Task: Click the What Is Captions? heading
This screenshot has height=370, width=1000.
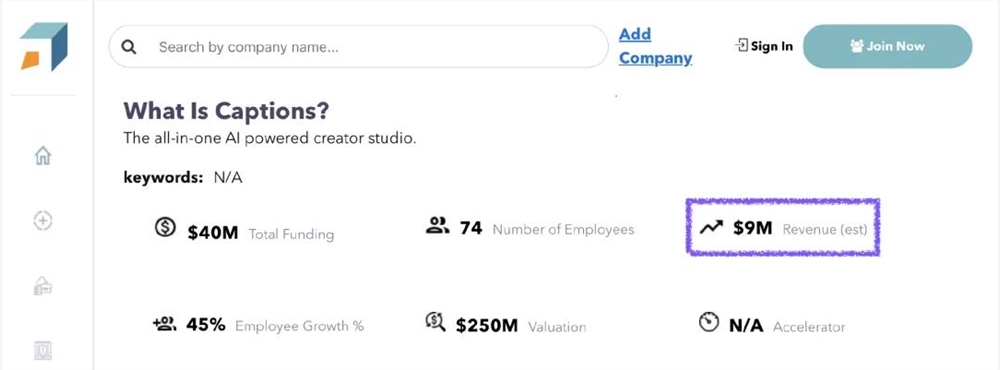Action: pyautogui.click(x=226, y=111)
